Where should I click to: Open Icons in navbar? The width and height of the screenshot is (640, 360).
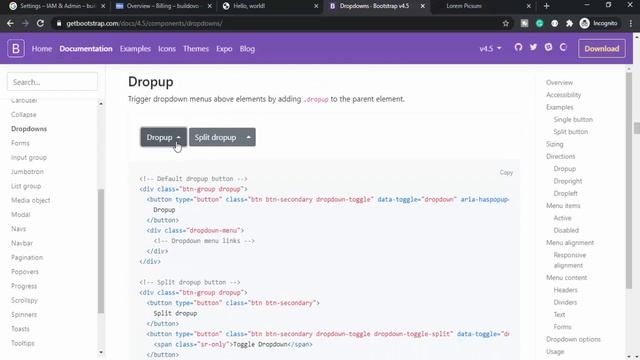tap(167, 49)
